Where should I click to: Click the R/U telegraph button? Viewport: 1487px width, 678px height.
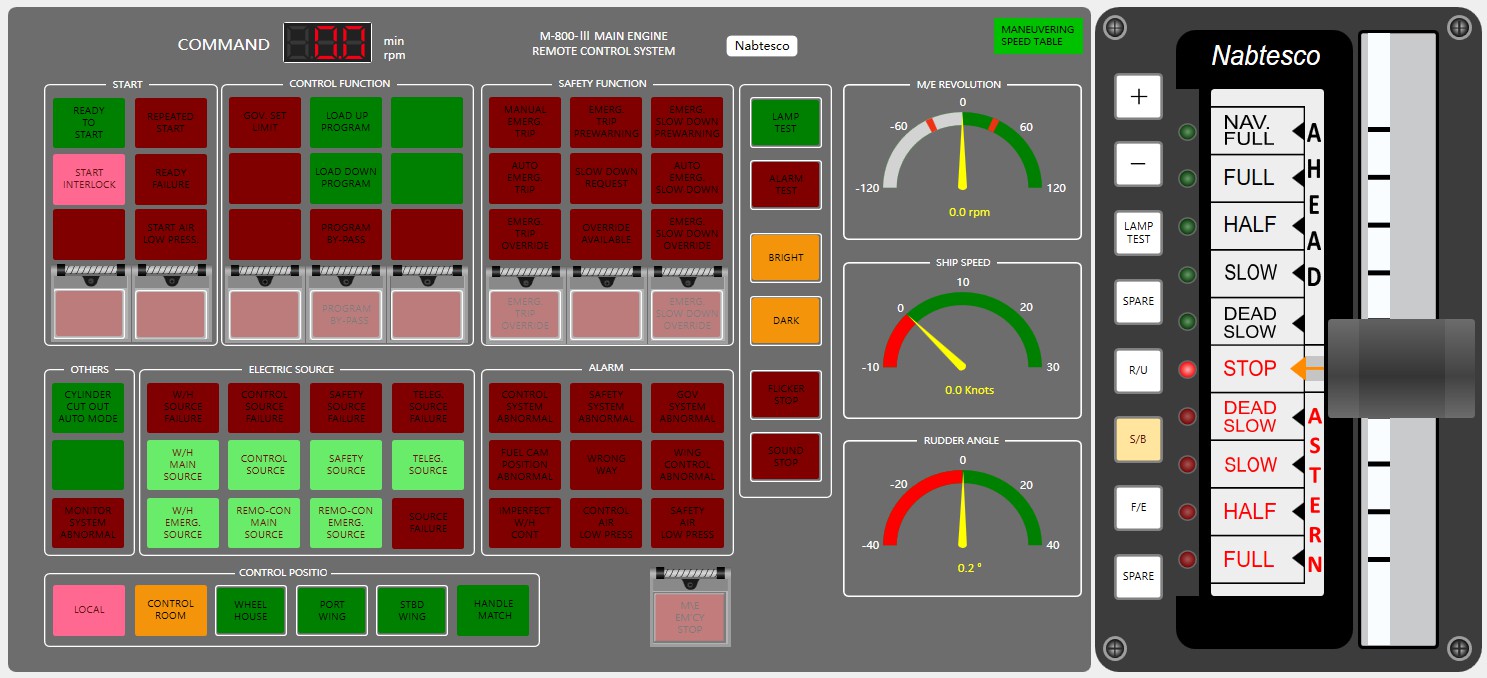[x=1138, y=370]
